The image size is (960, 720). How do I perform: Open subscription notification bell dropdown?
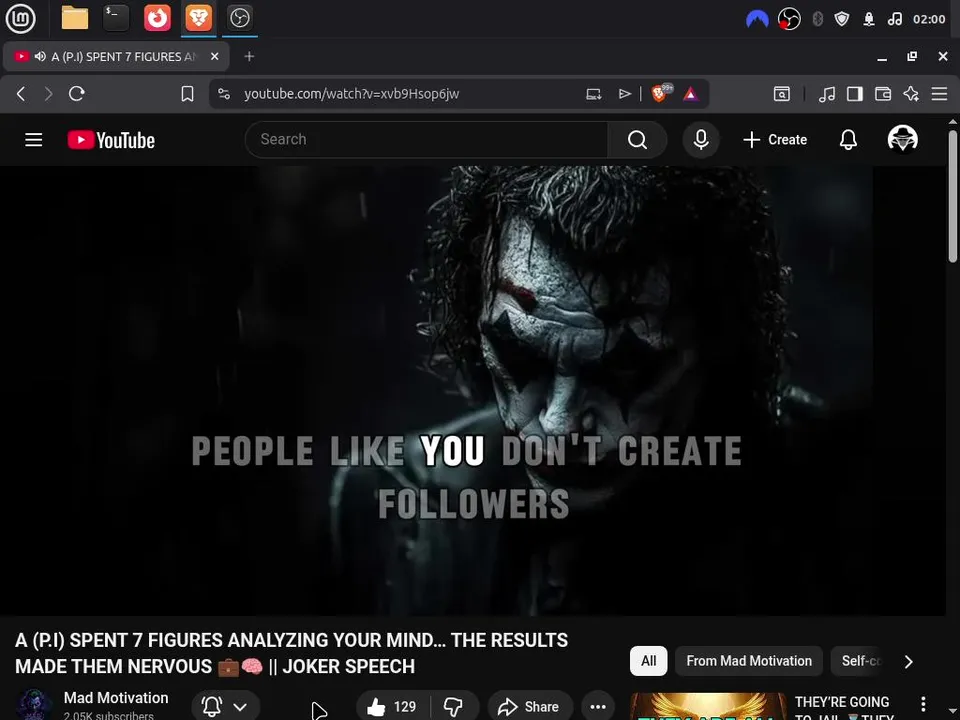click(x=225, y=707)
